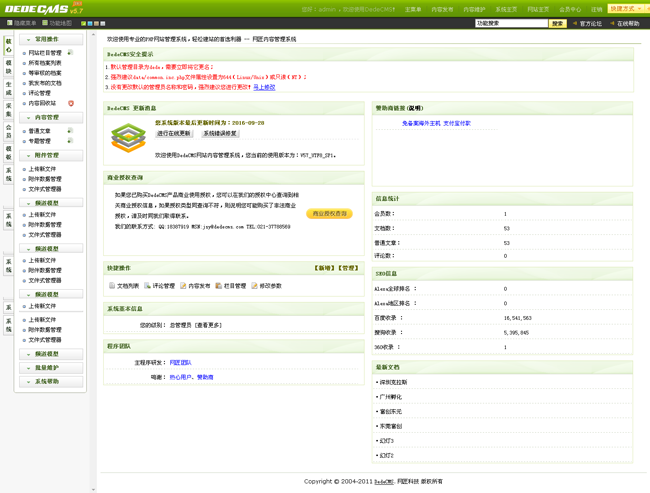This screenshot has height=493, width=650.
Task: Click 注销 to log out
Action: 597,9
